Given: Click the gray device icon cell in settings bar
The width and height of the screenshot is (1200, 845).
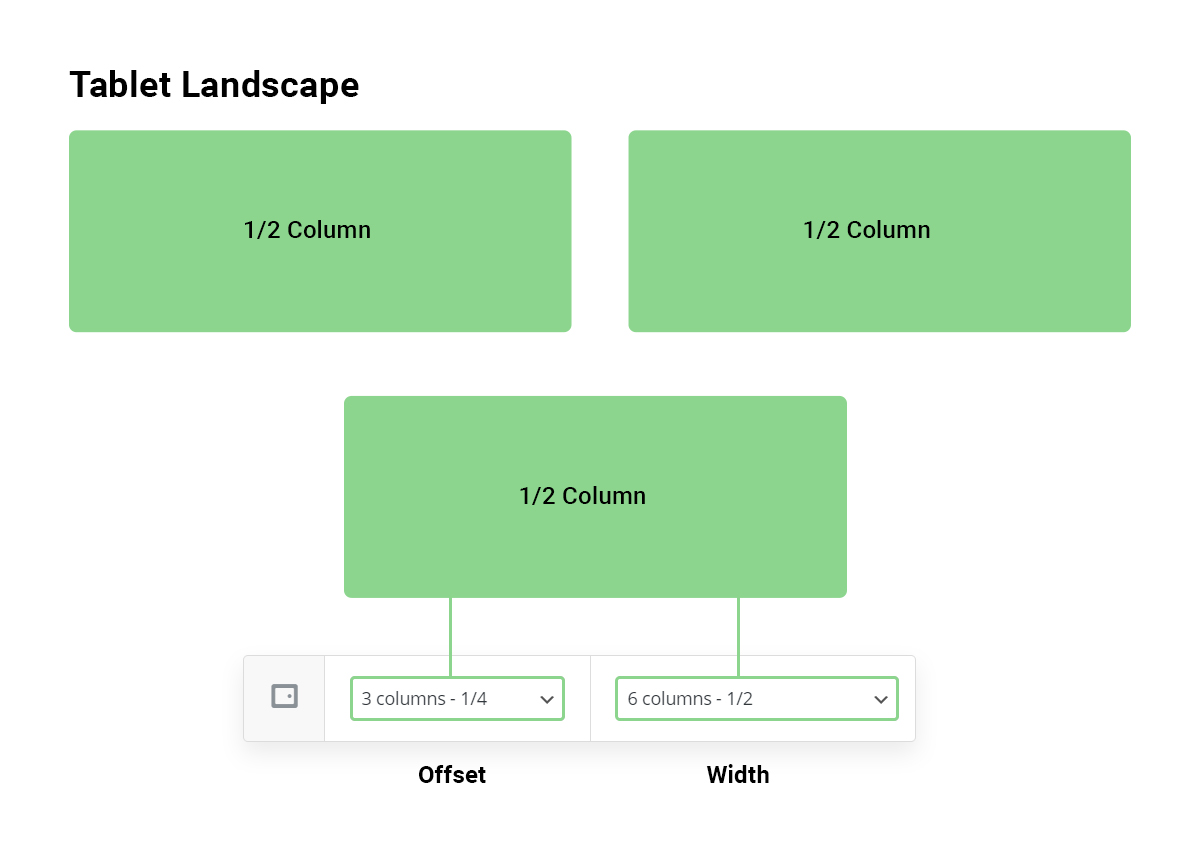Looking at the screenshot, I should (x=284, y=698).
